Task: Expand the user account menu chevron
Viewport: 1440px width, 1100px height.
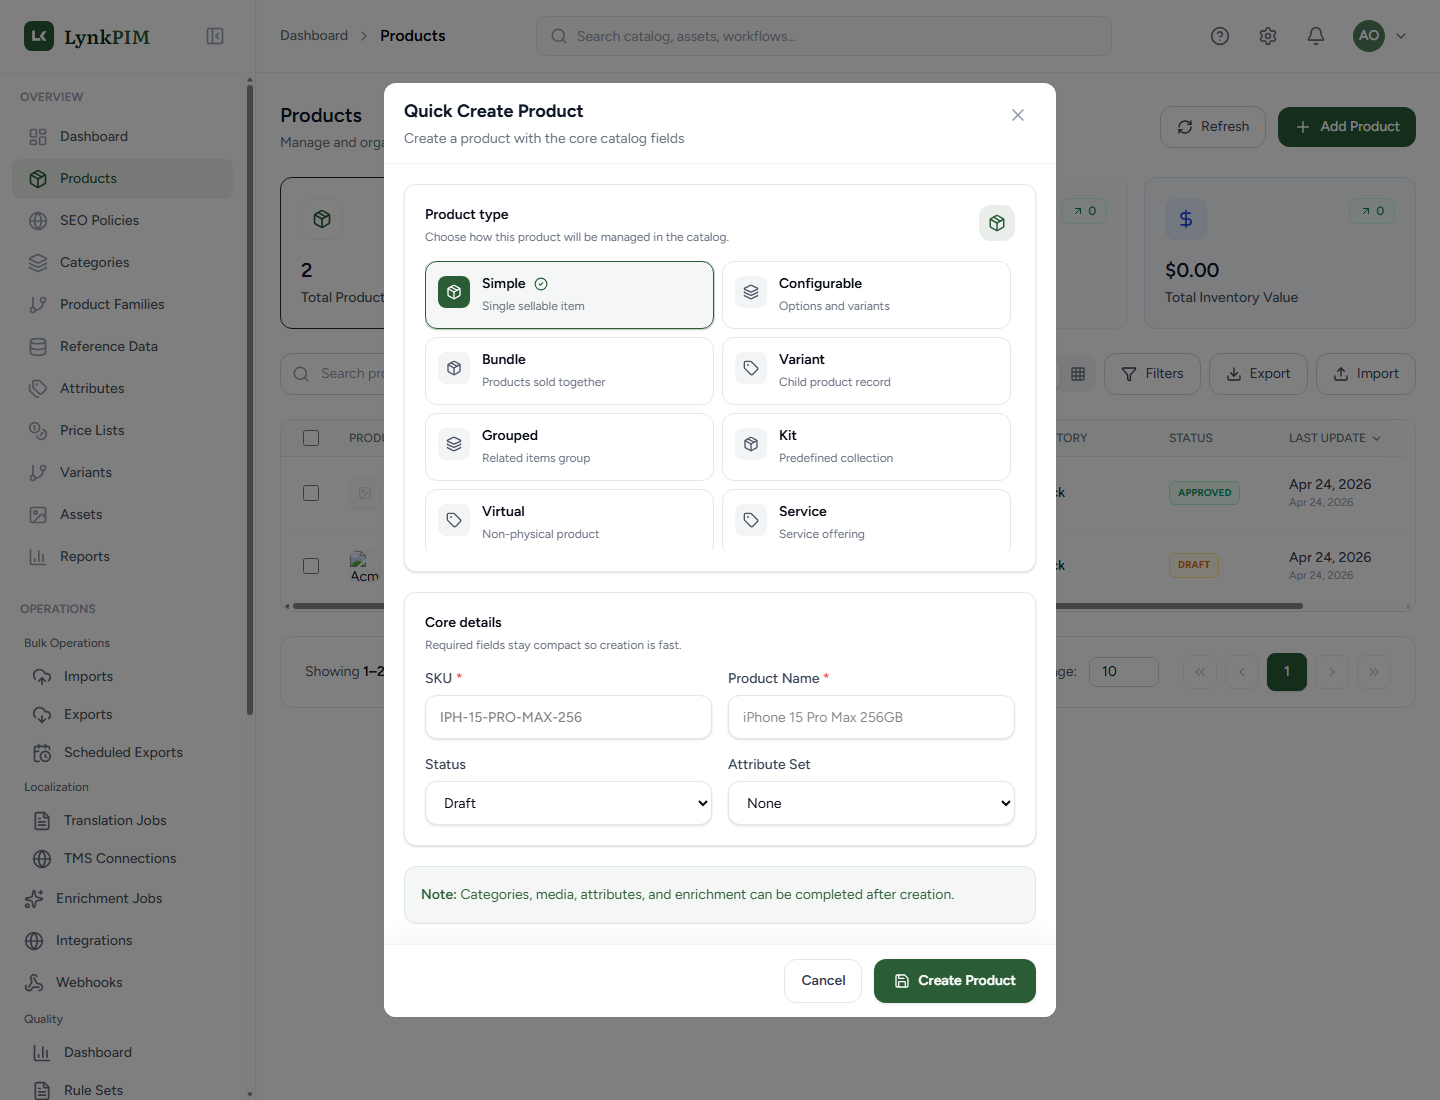Action: click(x=1401, y=36)
